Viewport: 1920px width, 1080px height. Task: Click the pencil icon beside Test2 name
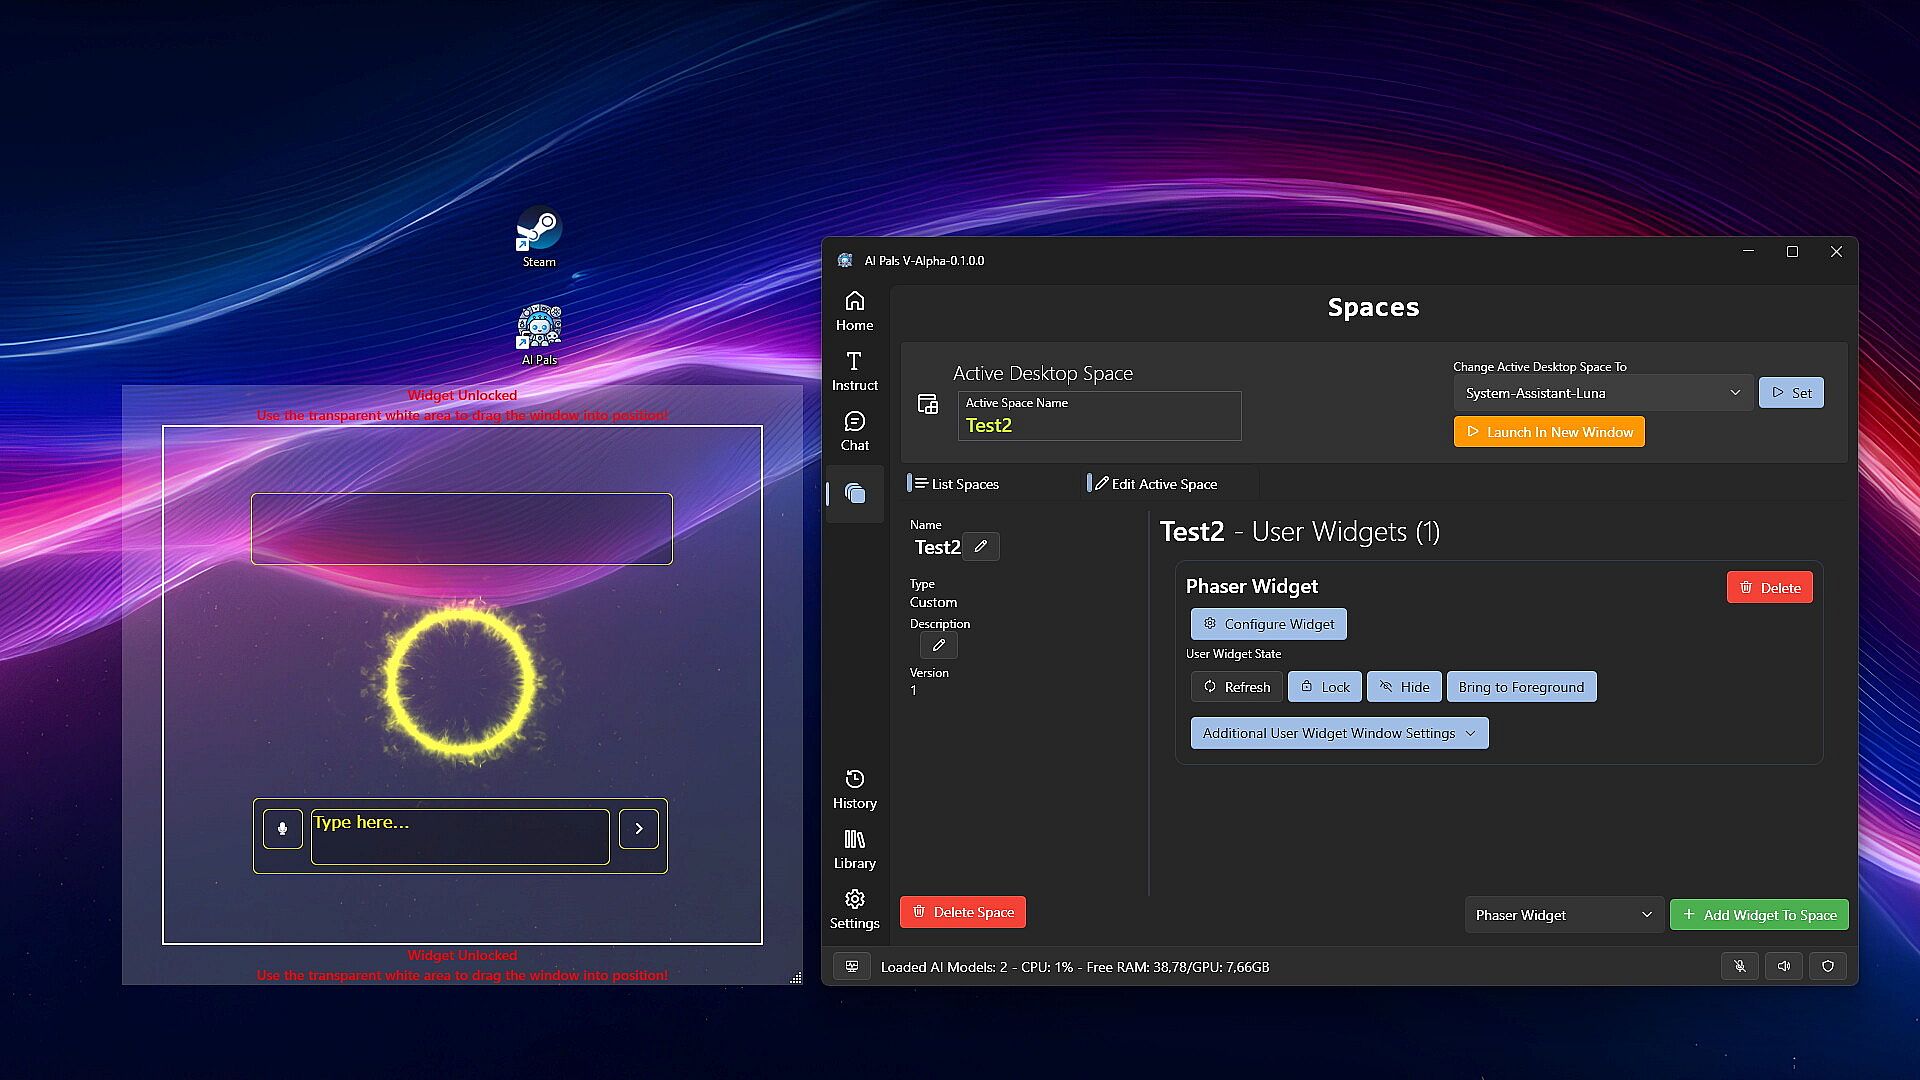981,546
